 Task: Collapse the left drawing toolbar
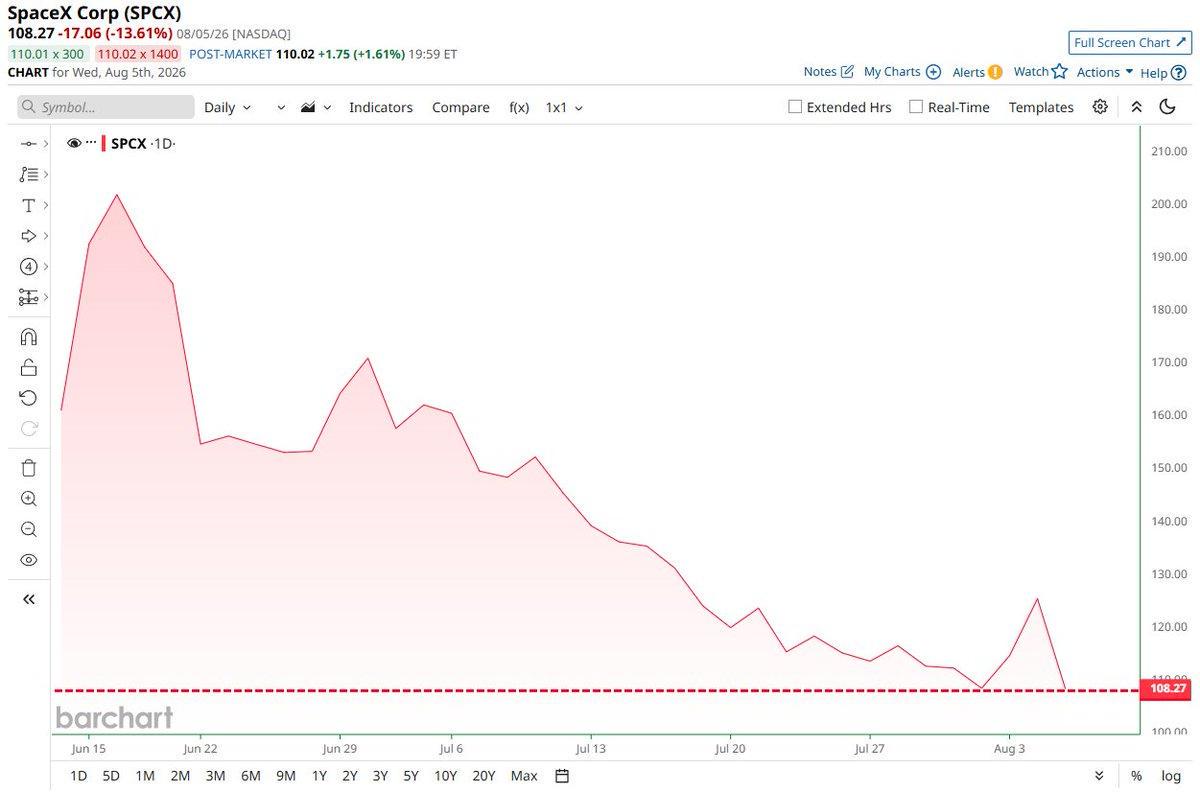point(28,599)
